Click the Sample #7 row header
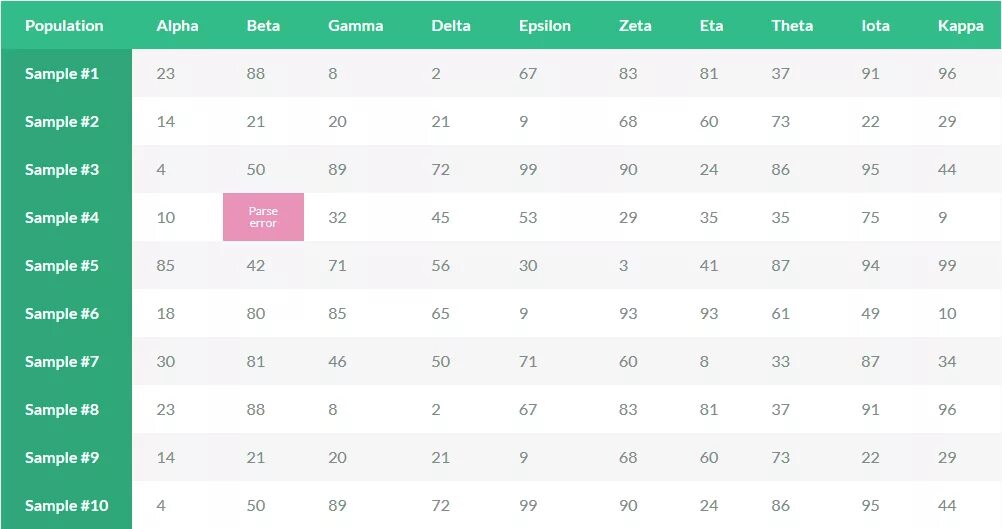Image resolution: width=1002 pixels, height=529 pixels. click(62, 362)
